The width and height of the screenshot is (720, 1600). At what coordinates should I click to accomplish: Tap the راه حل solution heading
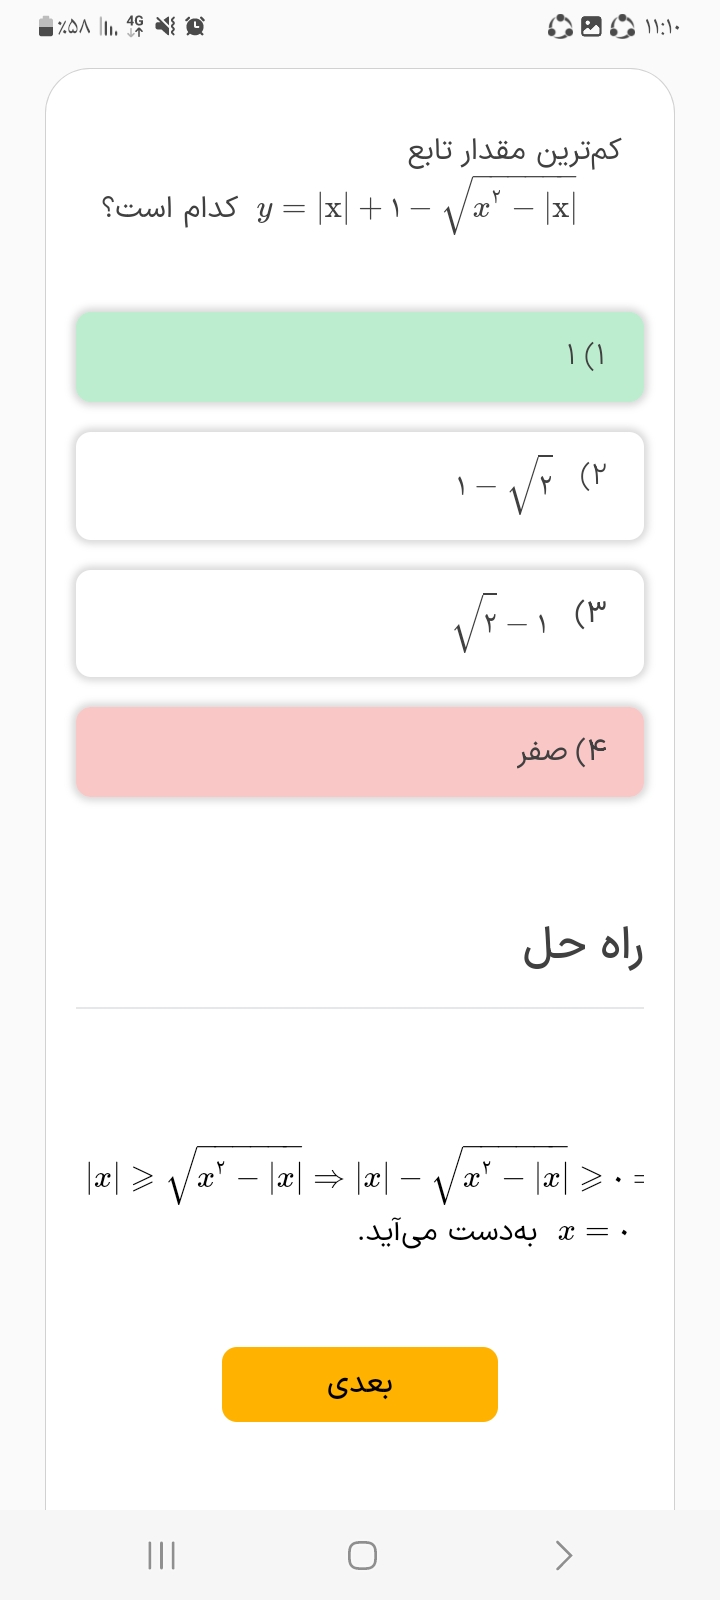[x=582, y=946]
